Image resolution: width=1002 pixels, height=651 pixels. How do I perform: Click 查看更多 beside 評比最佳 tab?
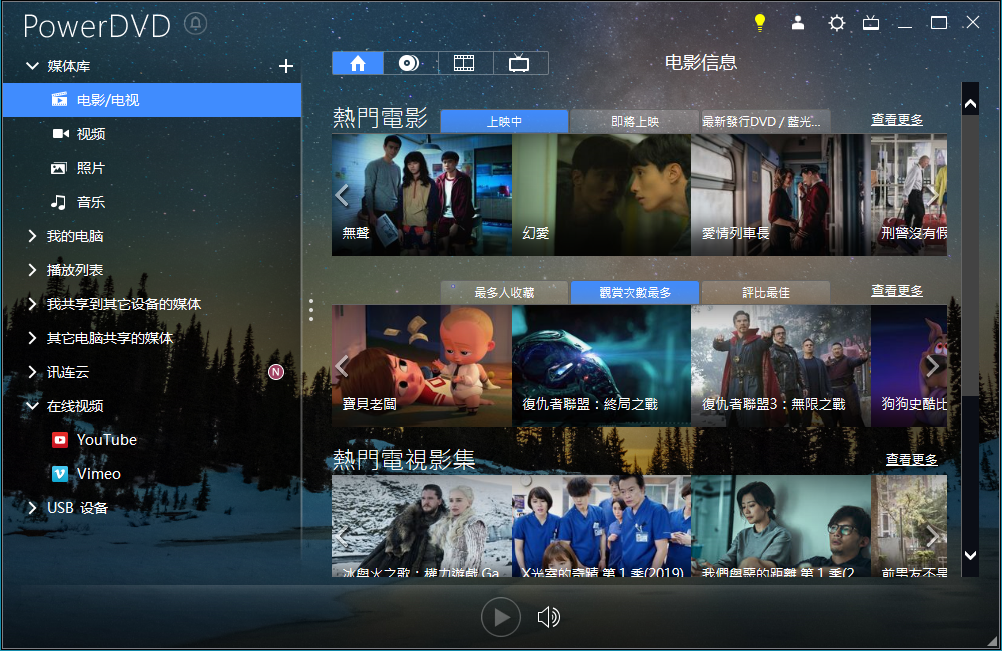(897, 291)
